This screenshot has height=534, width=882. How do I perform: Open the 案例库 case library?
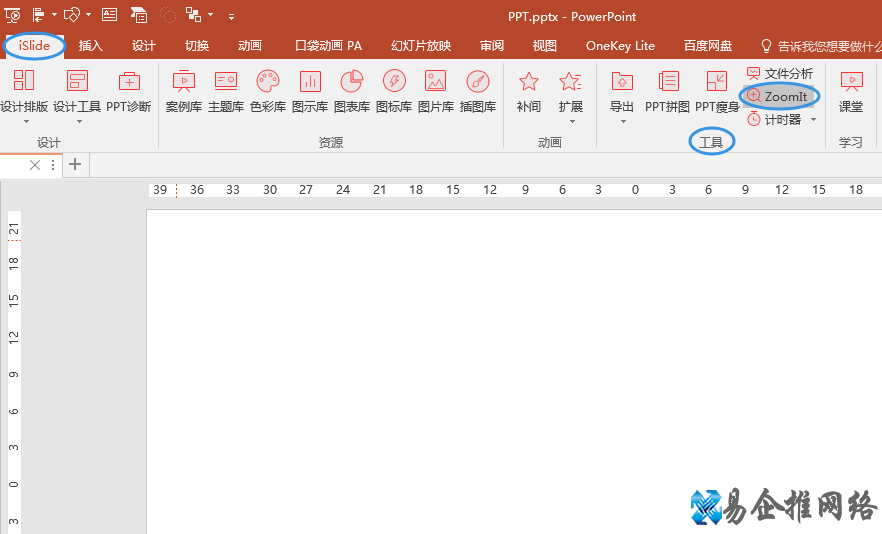184,91
